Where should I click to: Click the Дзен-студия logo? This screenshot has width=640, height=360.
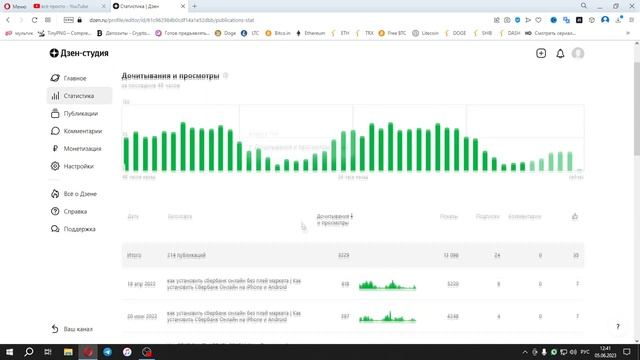tap(79, 53)
